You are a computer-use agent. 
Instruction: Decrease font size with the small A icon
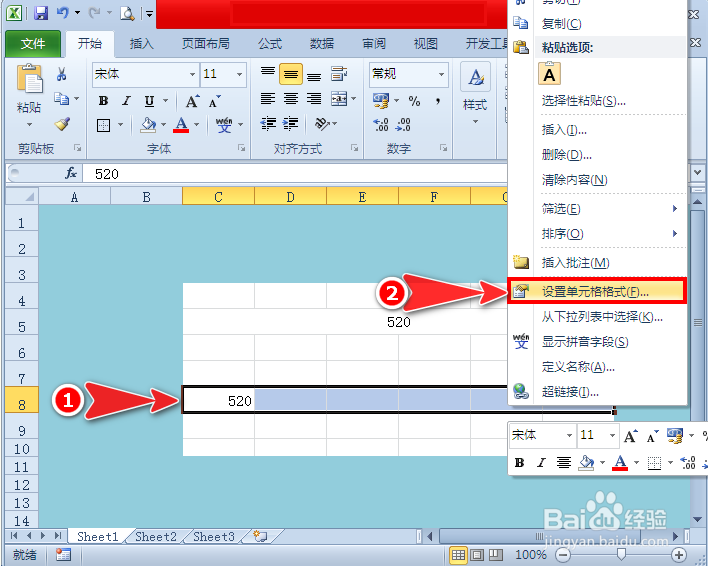pyautogui.click(x=215, y=101)
